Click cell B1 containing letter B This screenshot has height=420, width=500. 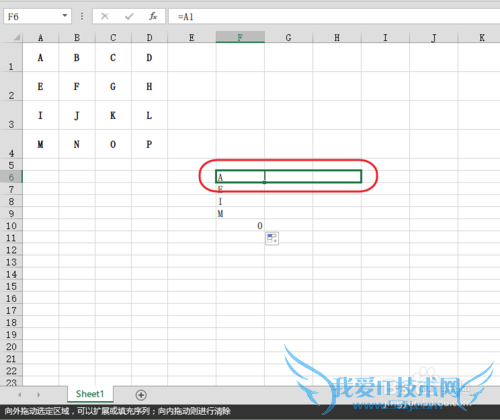click(77, 57)
